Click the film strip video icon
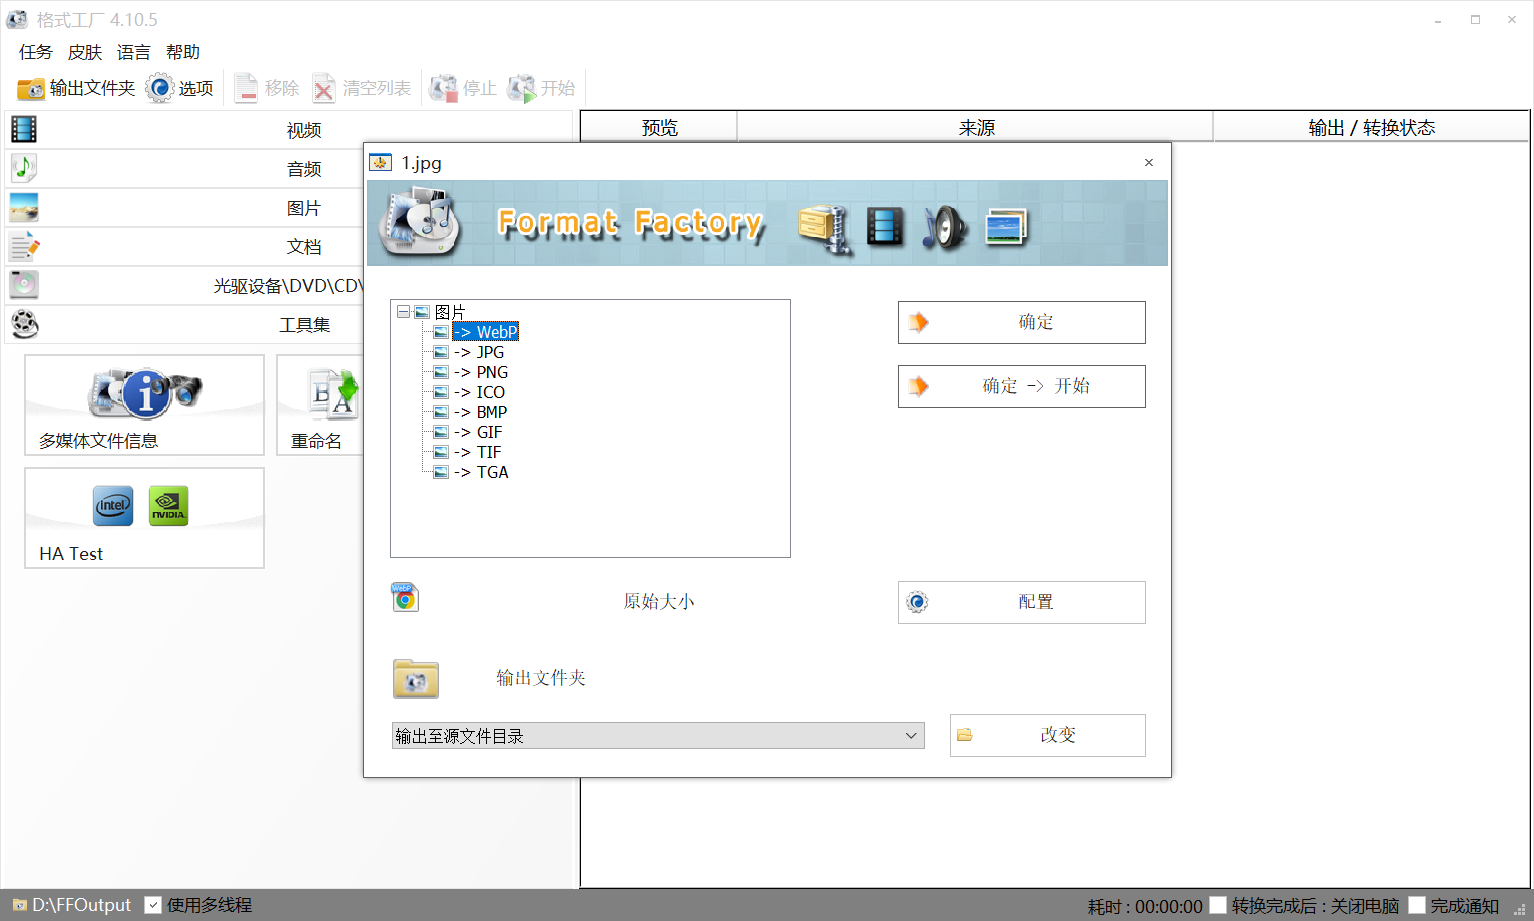This screenshot has width=1534, height=921. click(24, 129)
